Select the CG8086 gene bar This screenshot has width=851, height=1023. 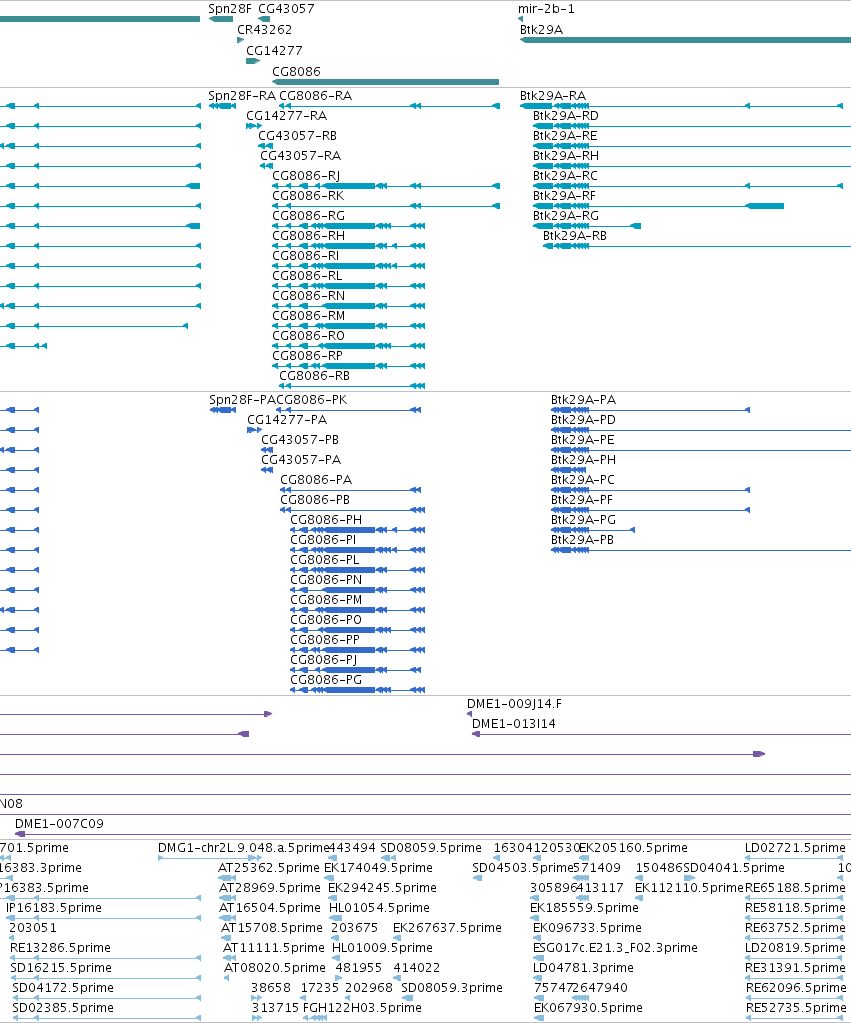tap(385, 82)
